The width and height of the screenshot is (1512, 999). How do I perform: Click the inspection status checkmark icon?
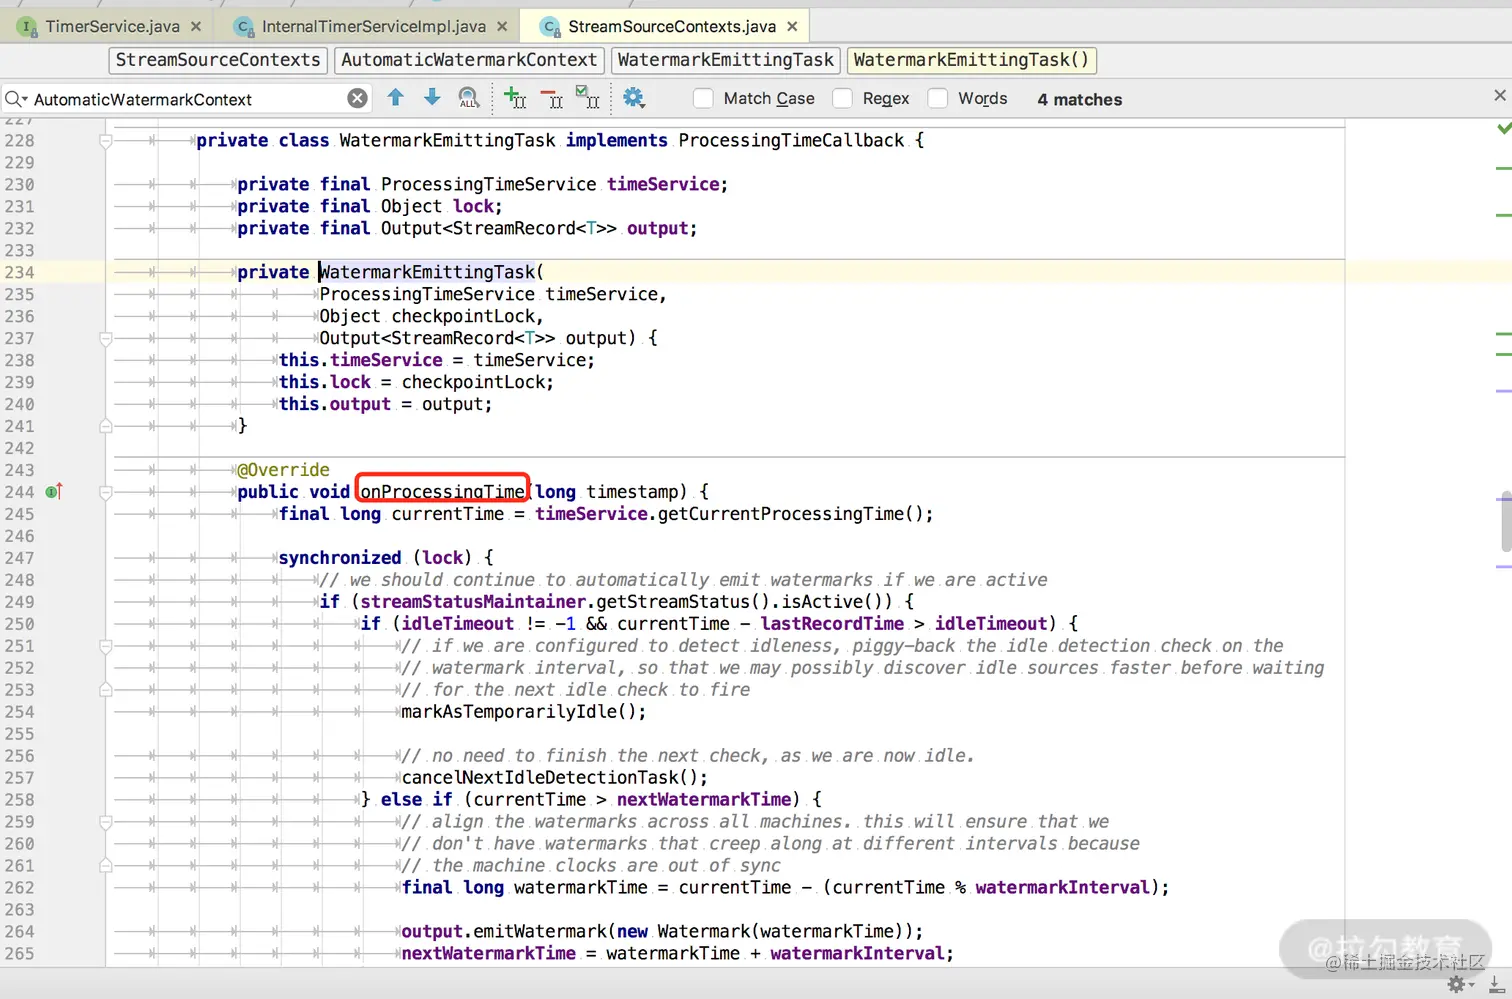pos(1504,128)
